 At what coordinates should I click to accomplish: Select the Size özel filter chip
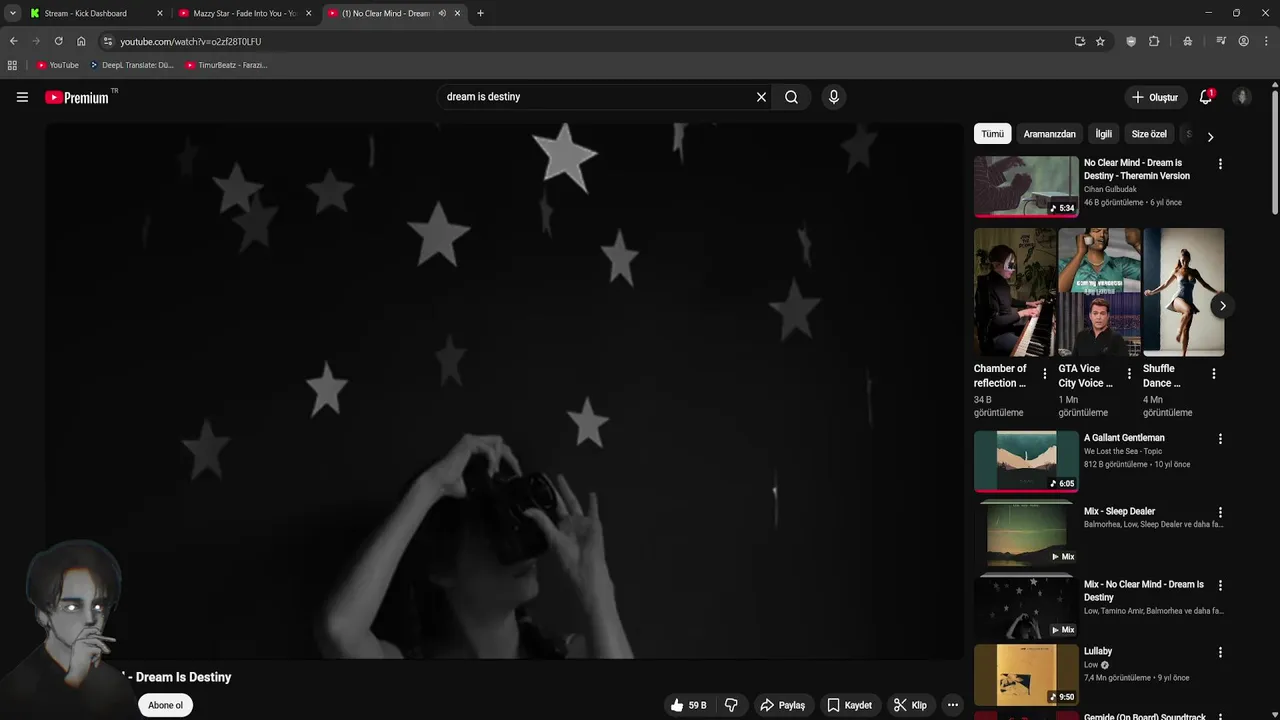point(1149,134)
